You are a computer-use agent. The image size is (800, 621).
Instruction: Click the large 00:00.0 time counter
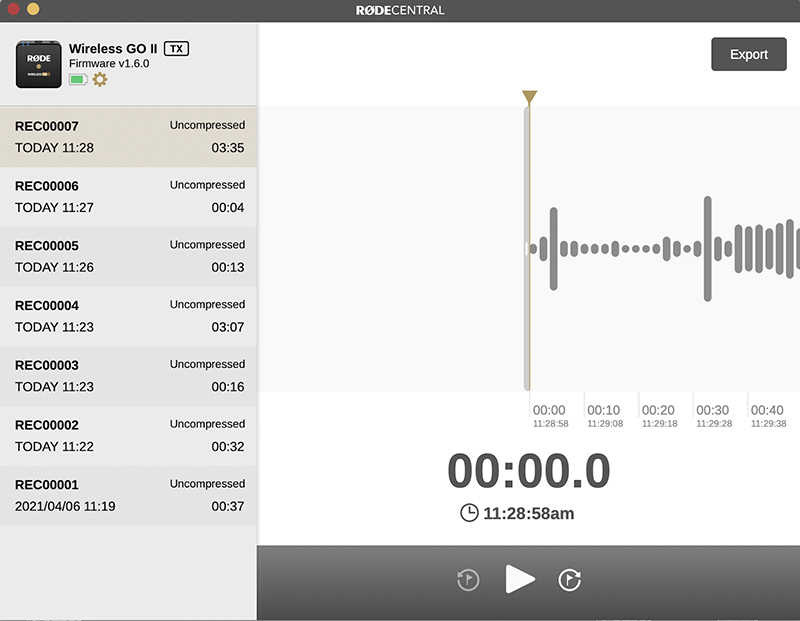point(529,470)
